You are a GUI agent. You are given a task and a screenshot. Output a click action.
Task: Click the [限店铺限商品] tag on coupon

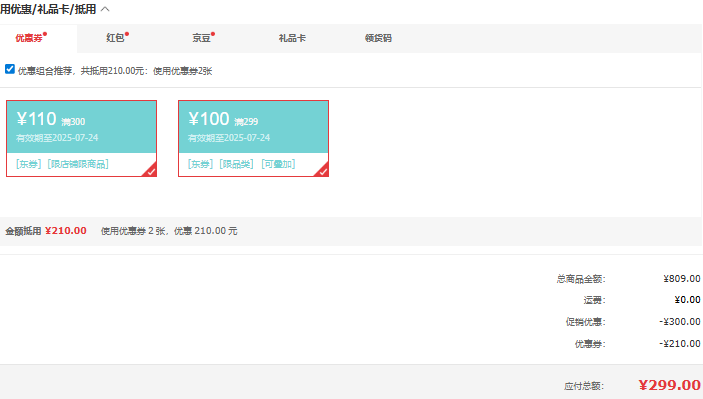coord(78,164)
